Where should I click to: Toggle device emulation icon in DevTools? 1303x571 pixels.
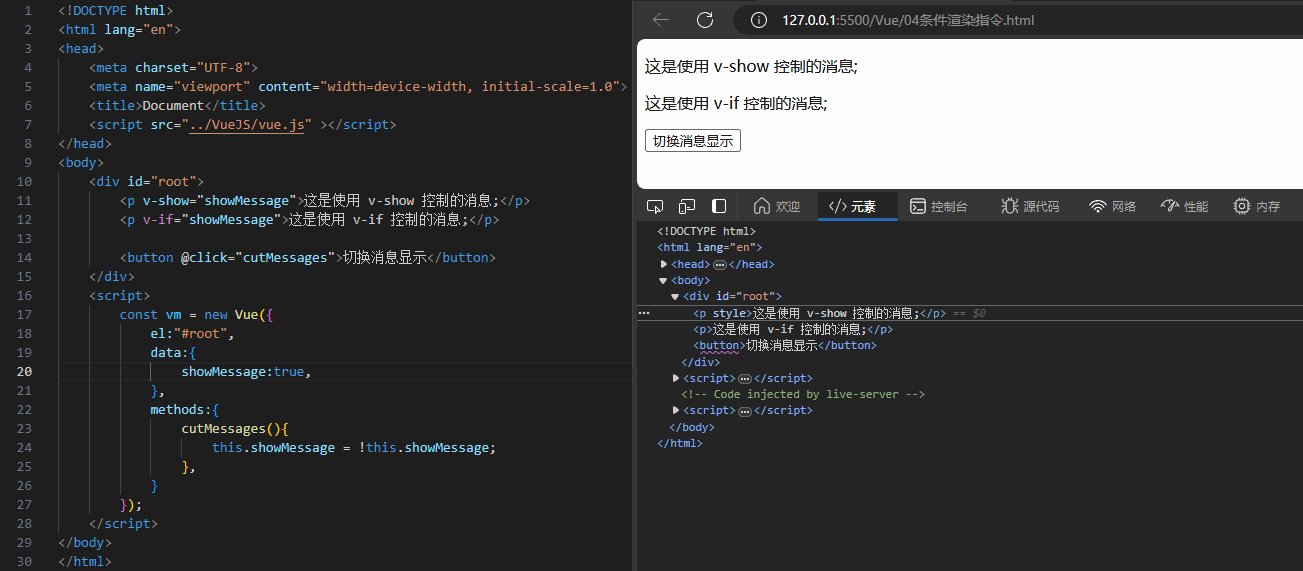(x=687, y=206)
